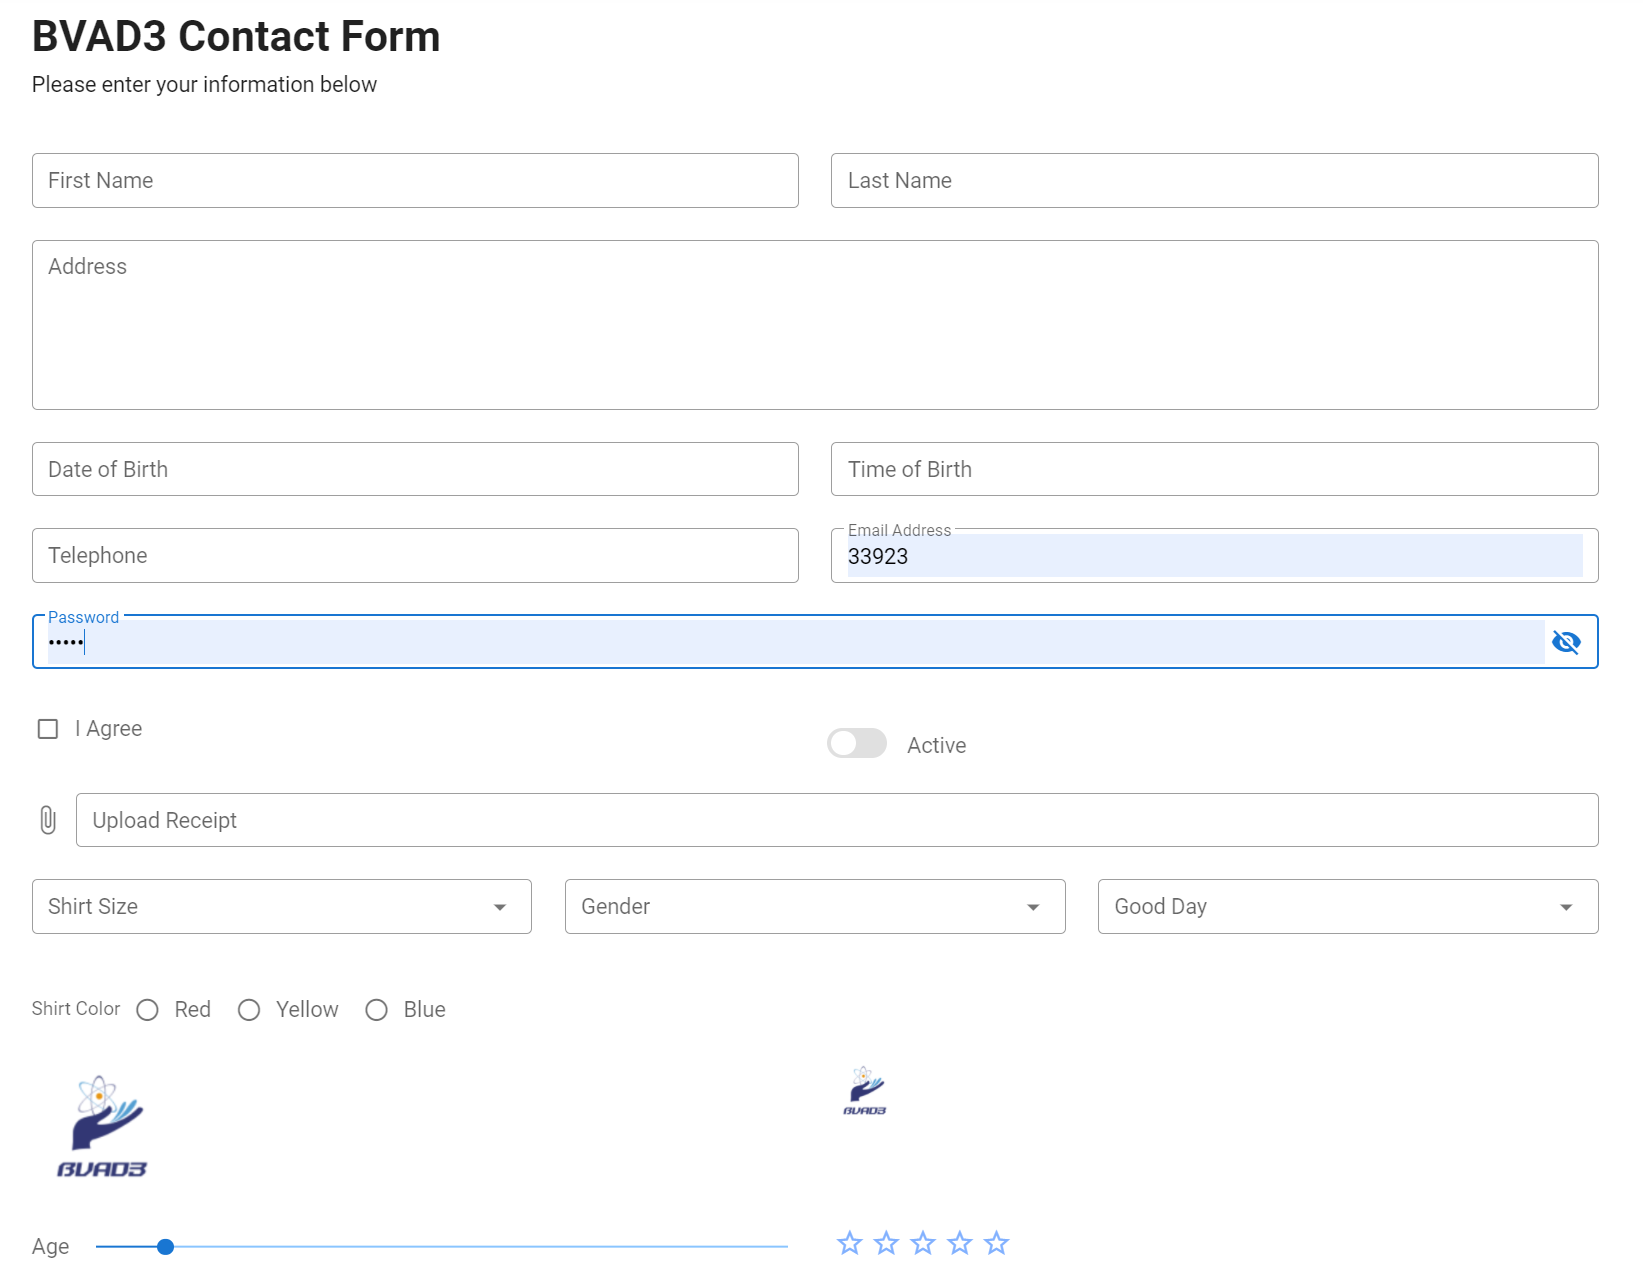
Task: Open the Shirt Size dropdown
Action: 281,907
